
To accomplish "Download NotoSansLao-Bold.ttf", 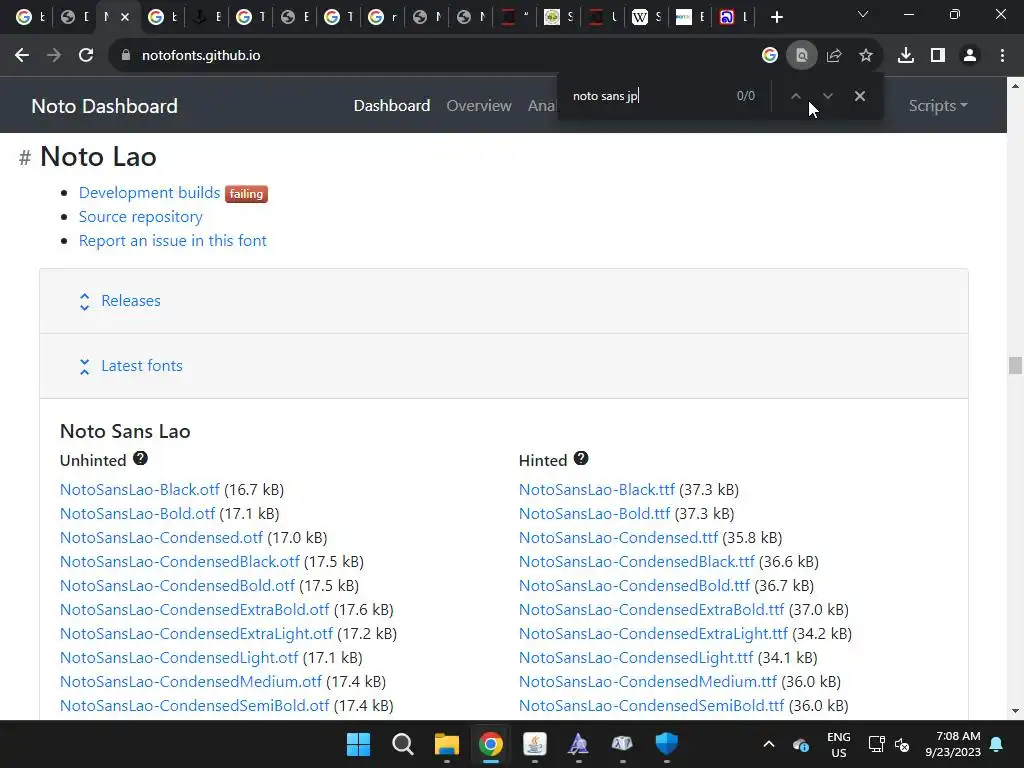I will coord(594,514).
